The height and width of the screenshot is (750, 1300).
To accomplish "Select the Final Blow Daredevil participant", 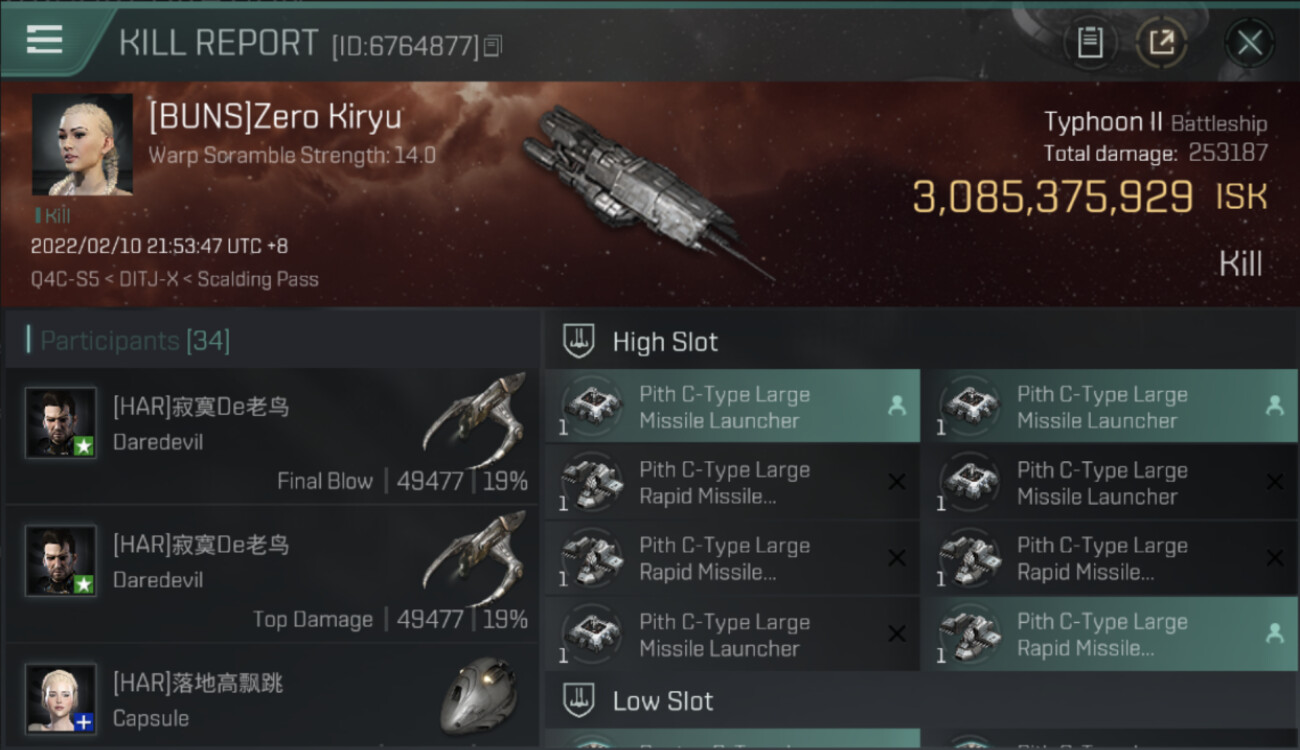I will pyautogui.click(x=272, y=437).
